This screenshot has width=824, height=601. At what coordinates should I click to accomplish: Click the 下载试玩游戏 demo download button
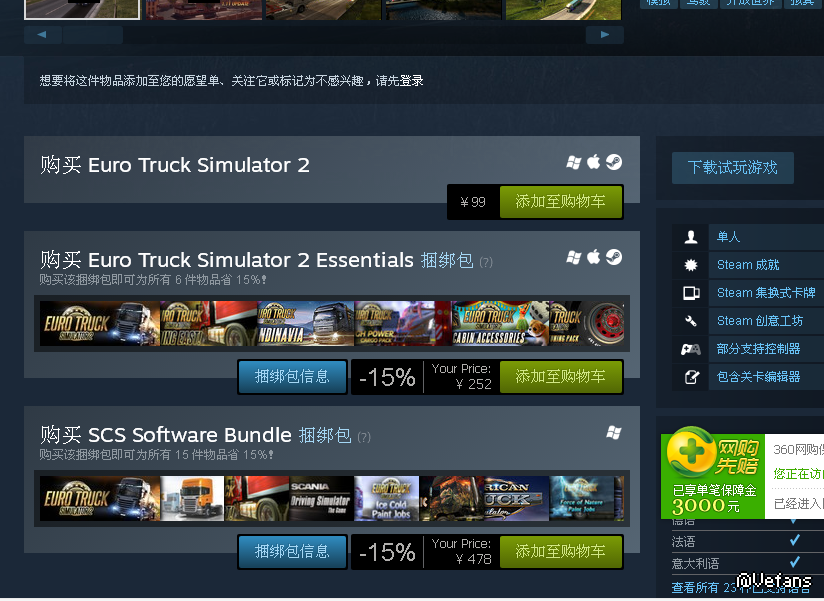(733, 168)
